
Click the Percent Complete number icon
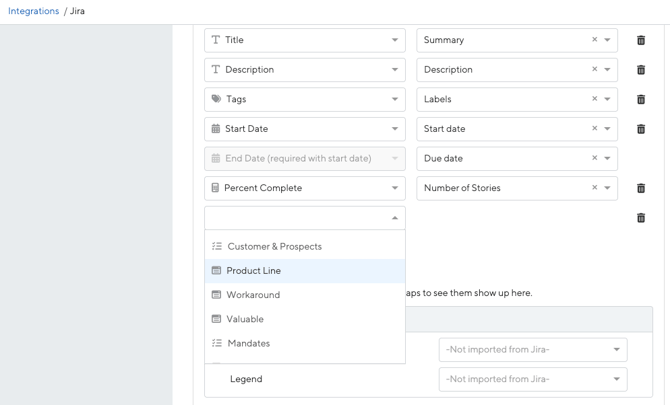pos(215,188)
